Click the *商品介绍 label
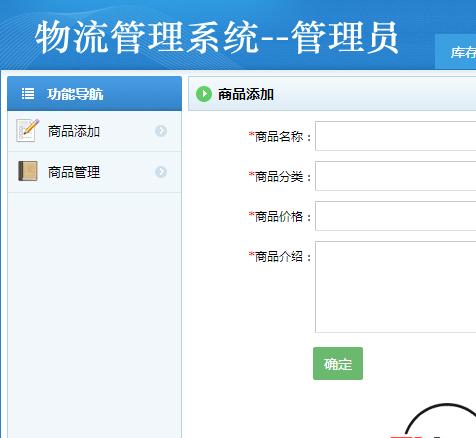 click(x=280, y=256)
